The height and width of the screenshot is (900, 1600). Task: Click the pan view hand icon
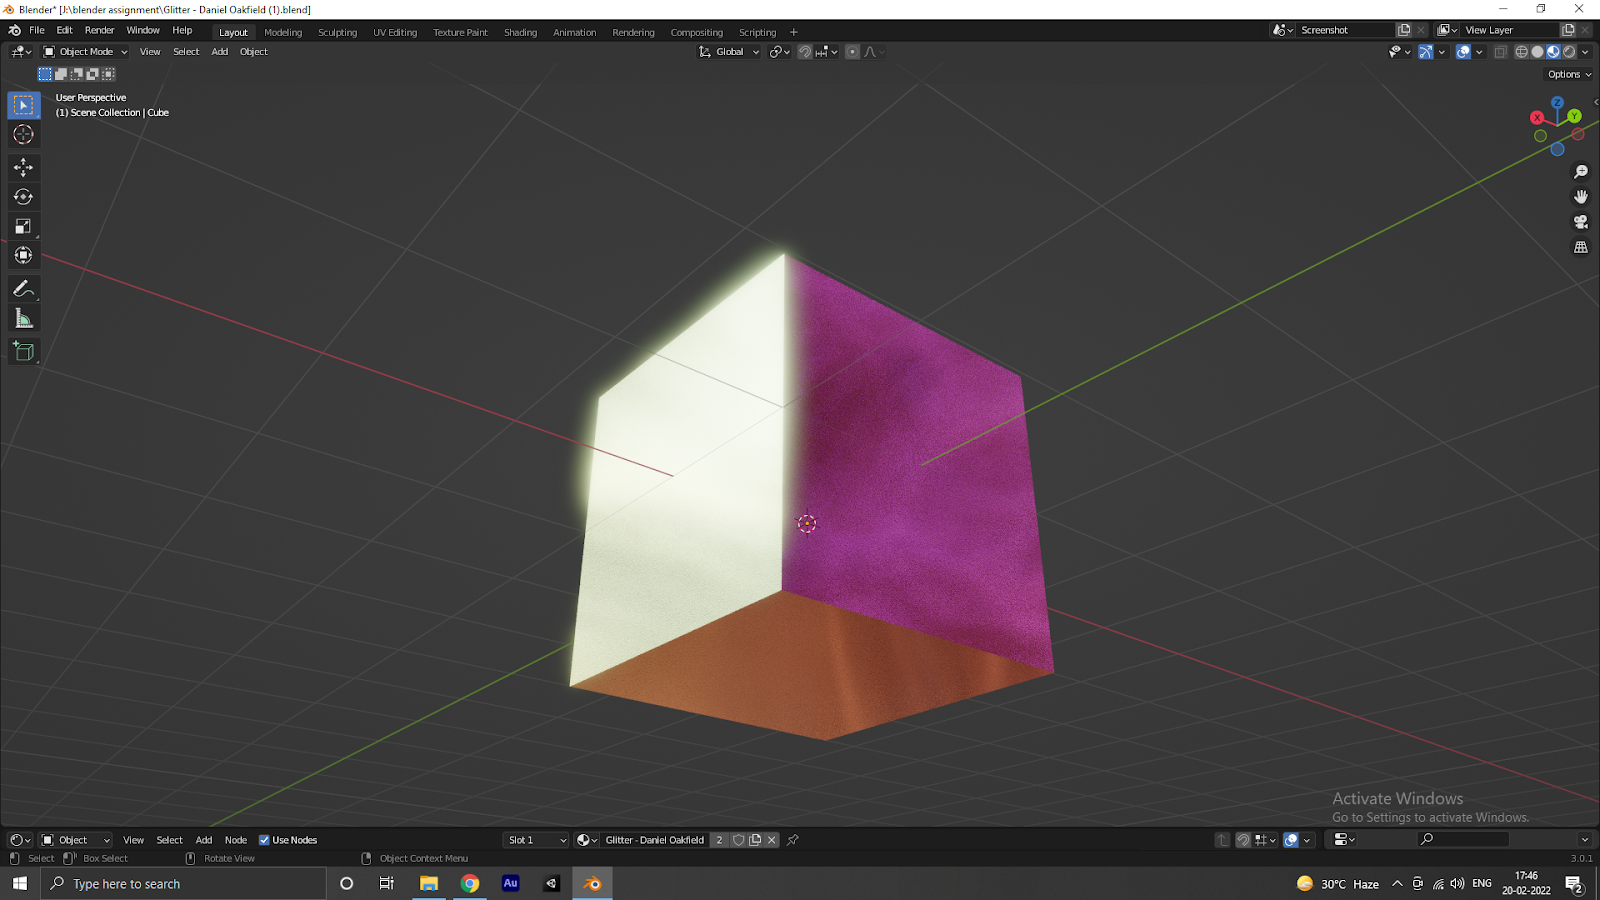point(1581,197)
